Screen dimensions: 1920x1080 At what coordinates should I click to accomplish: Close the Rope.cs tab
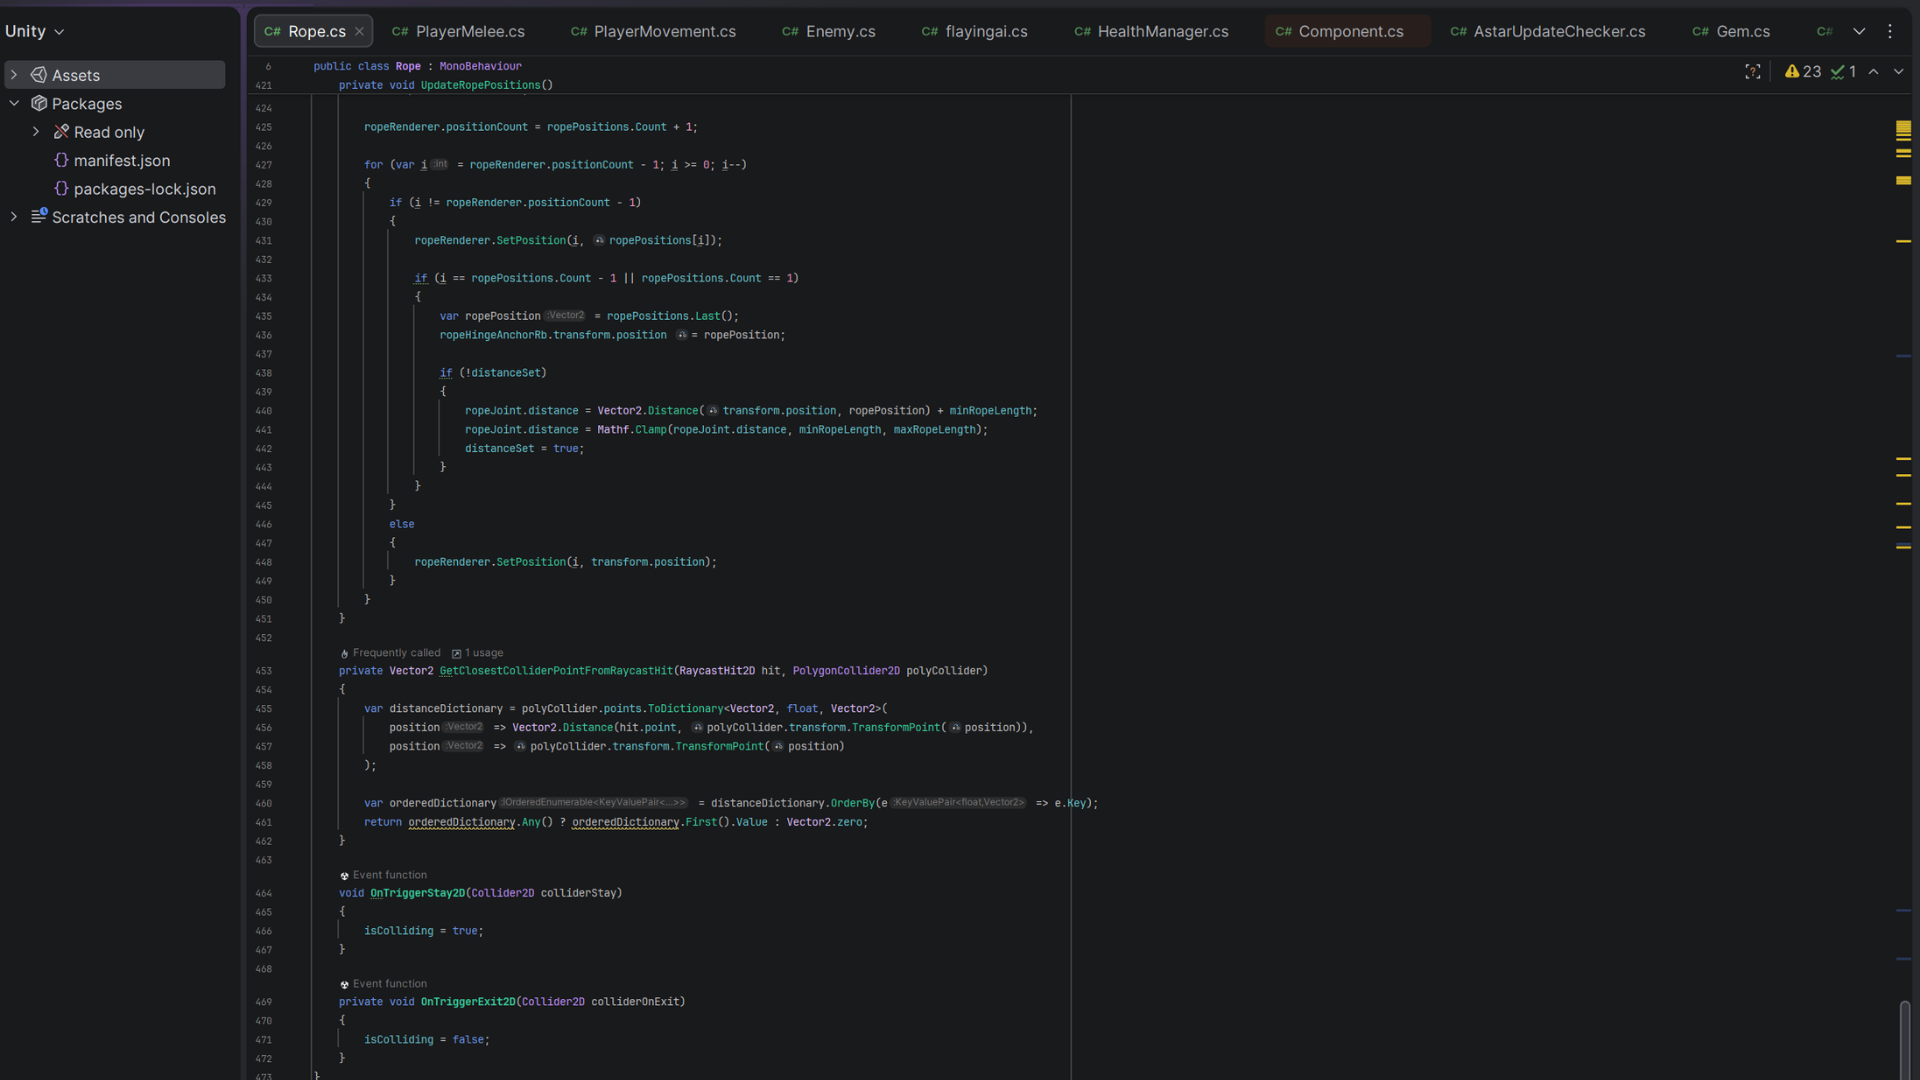click(x=359, y=32)
